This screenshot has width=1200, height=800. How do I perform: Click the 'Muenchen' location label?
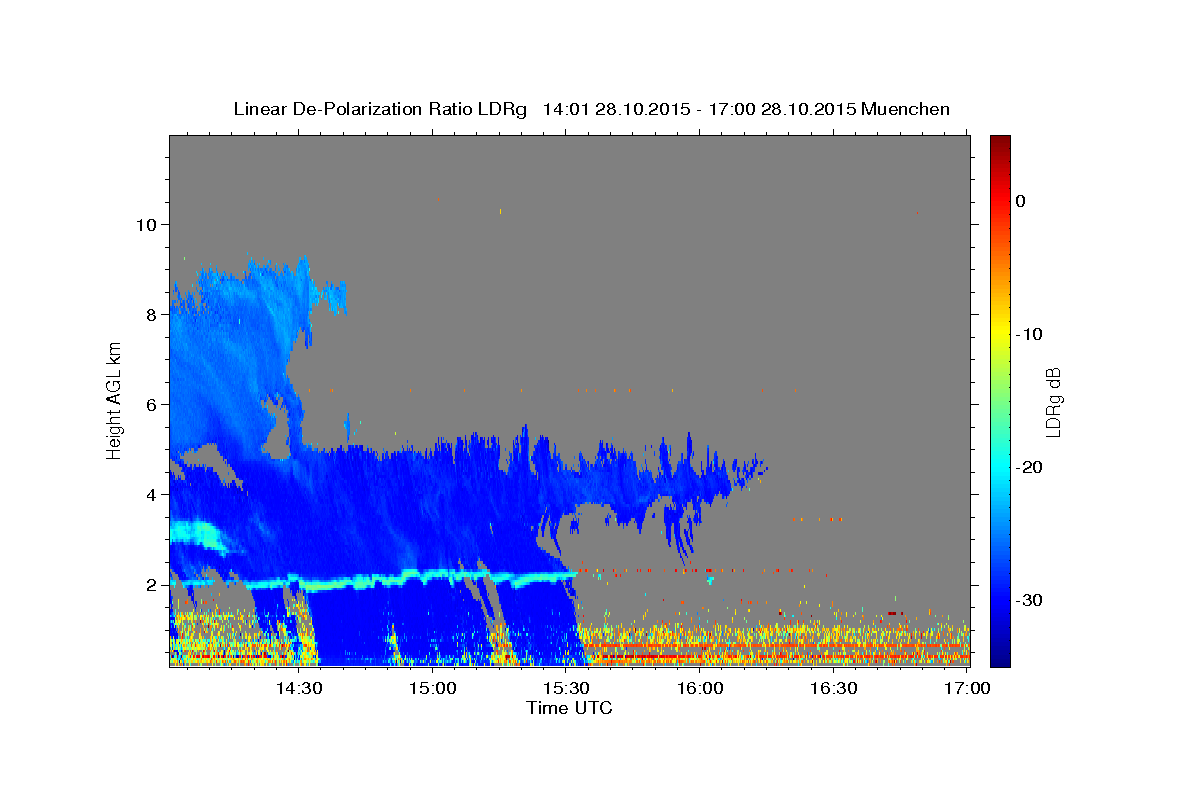coord(906,109)
